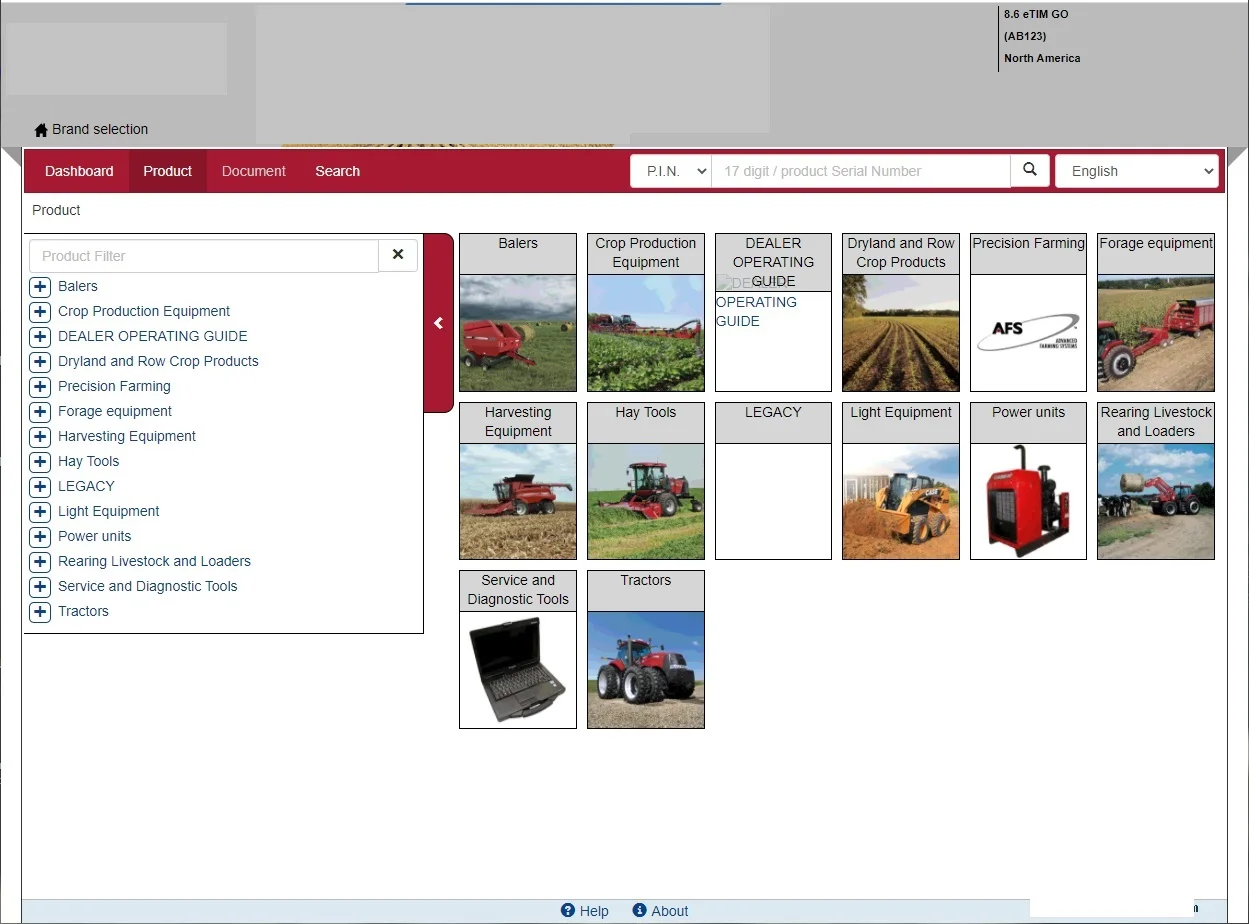Expand the Hay Tools tree node
The height and width of the screenshot is (924, 1249).
pyautogui.click(x=40, y=461)
